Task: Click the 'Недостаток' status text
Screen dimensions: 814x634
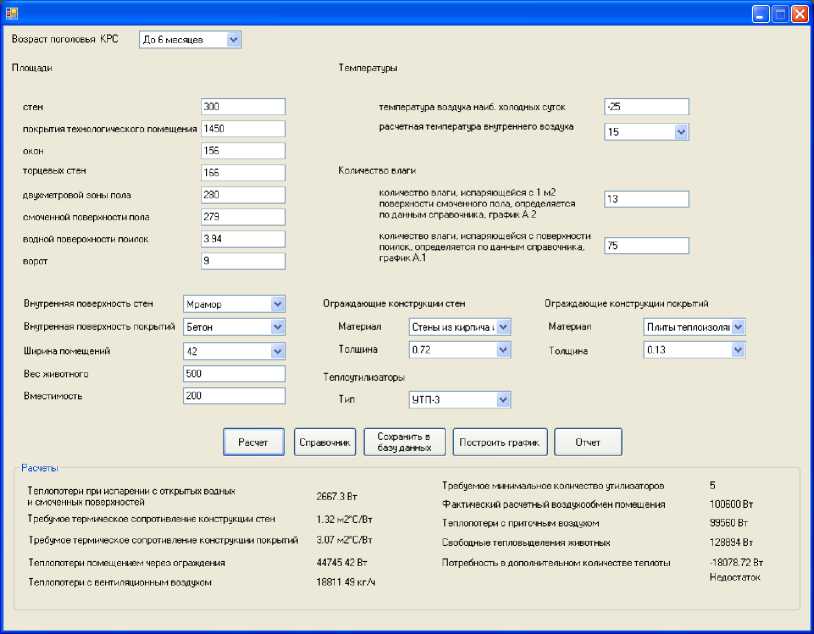Action: [x=735, y=577]
